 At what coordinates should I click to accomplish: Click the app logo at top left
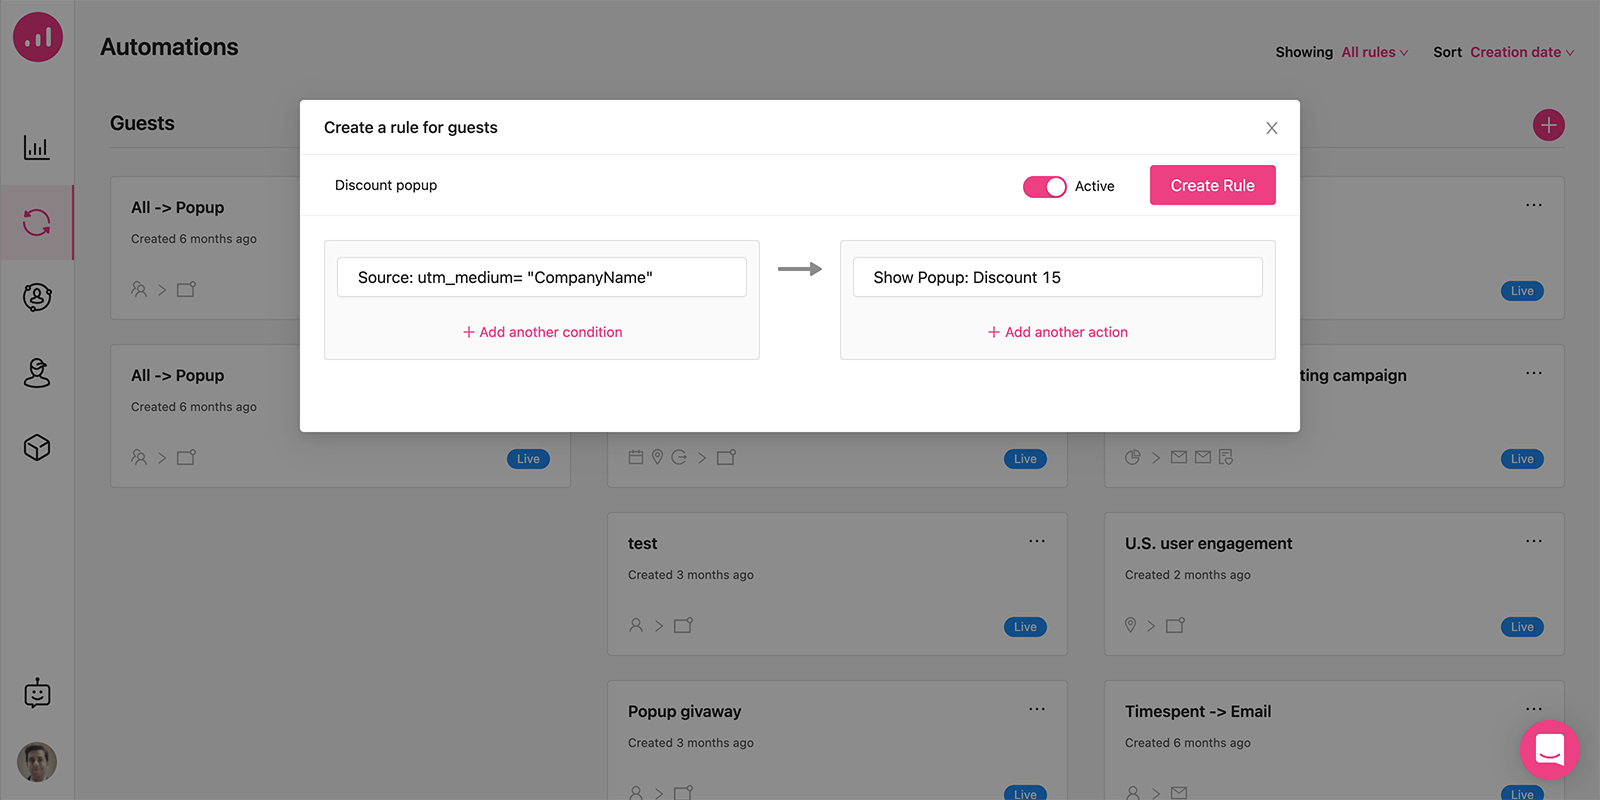(38, 37)
